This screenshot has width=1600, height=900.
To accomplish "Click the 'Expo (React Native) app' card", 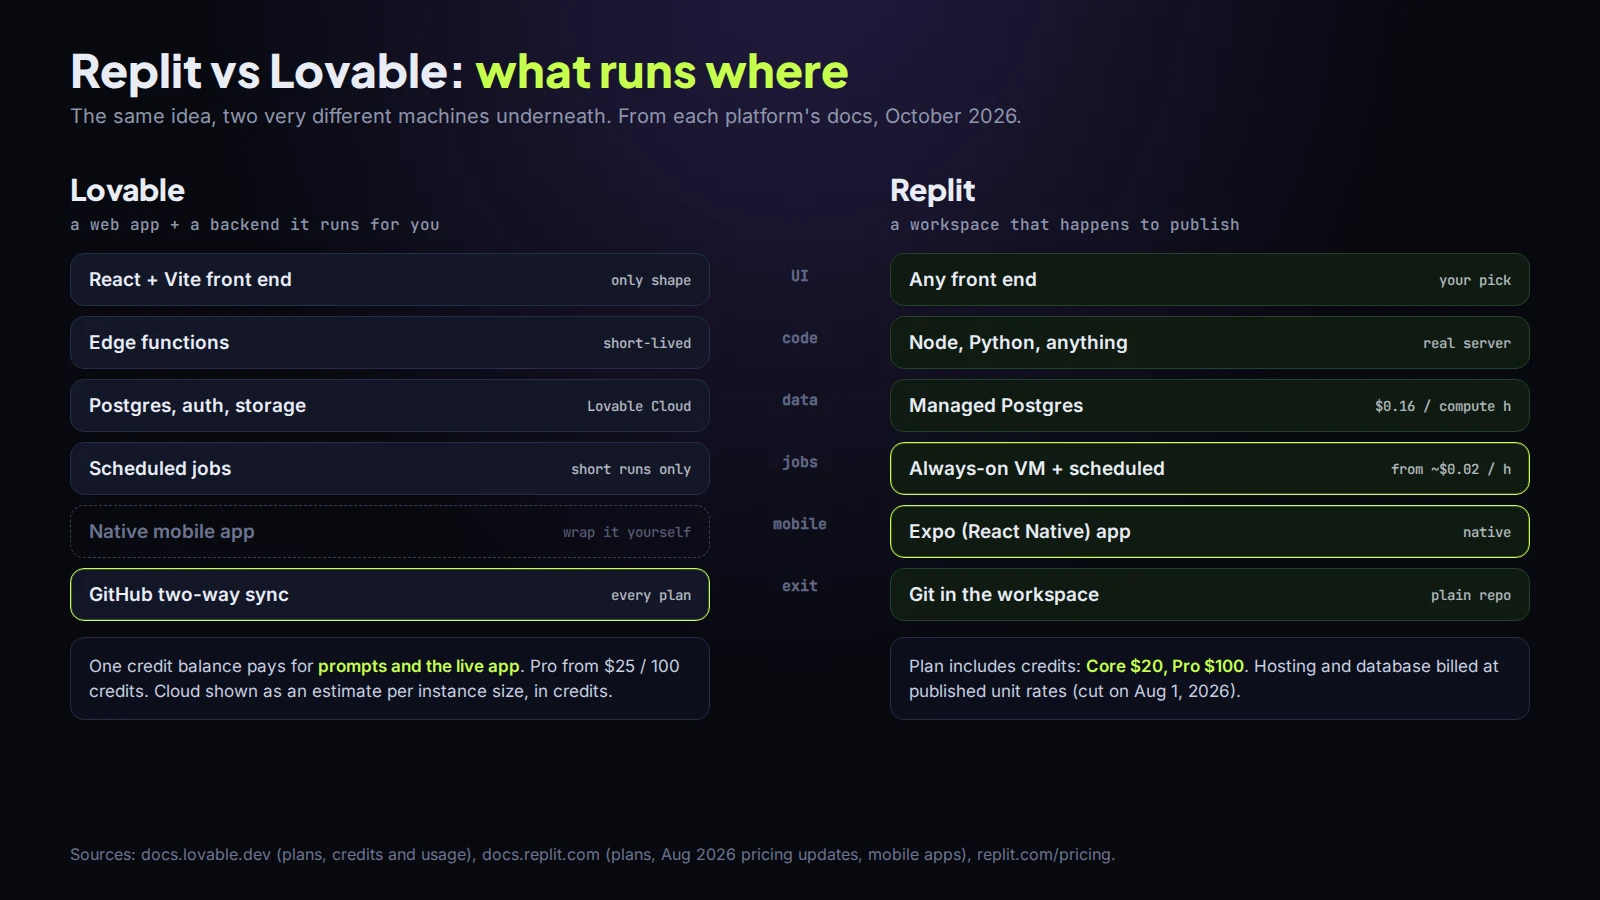I will (1210, 532).
